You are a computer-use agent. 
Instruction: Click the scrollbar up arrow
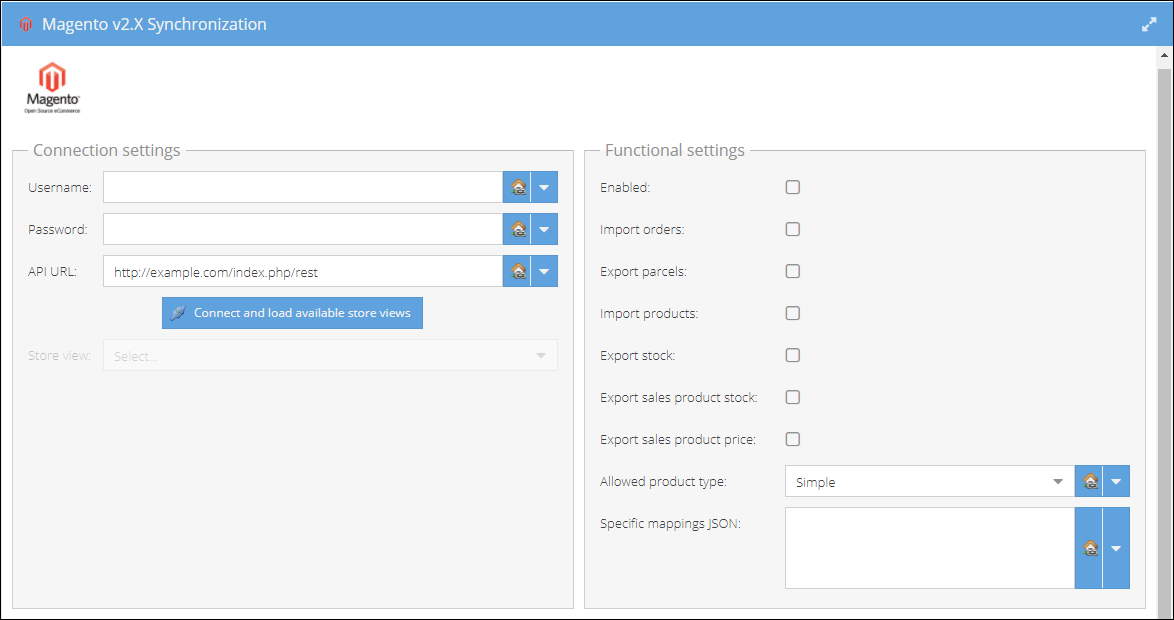tap(1164, 56)
